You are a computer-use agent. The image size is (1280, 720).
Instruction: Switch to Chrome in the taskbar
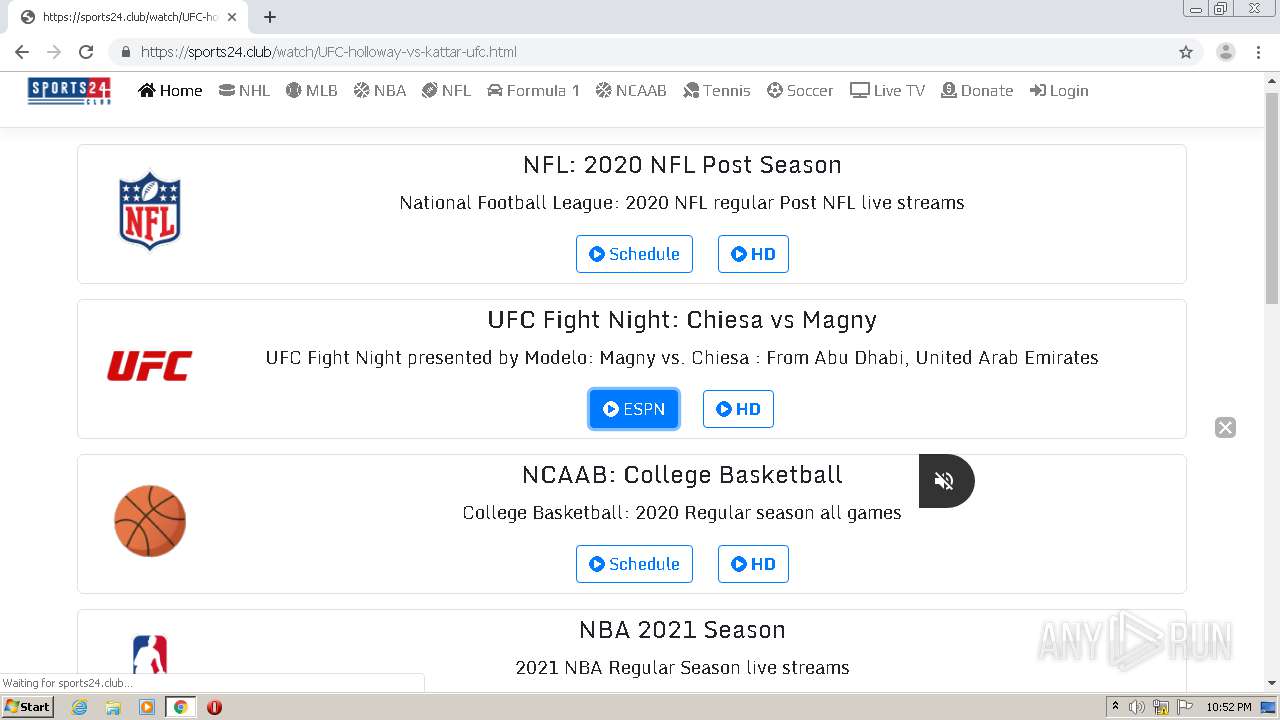[181, 707]
